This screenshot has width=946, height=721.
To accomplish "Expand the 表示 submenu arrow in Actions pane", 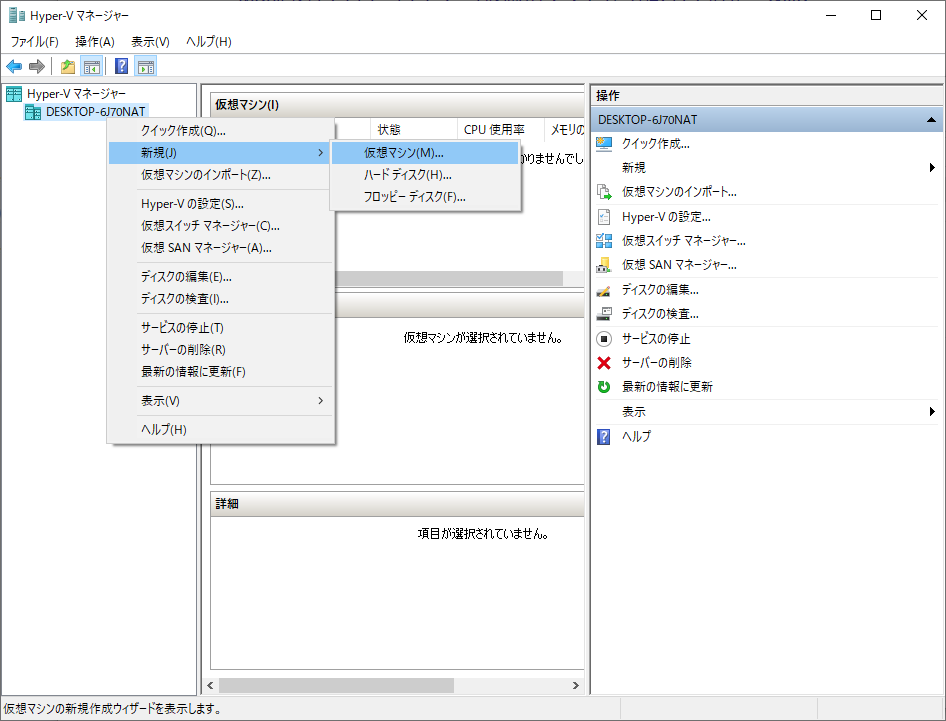I will (x=932, y=412).
